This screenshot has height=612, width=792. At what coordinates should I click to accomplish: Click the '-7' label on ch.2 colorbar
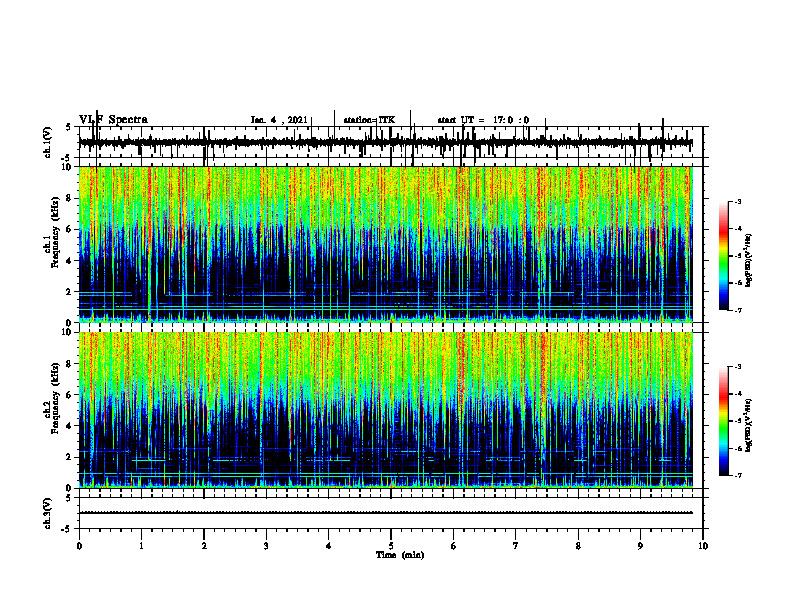coord(738,476)
